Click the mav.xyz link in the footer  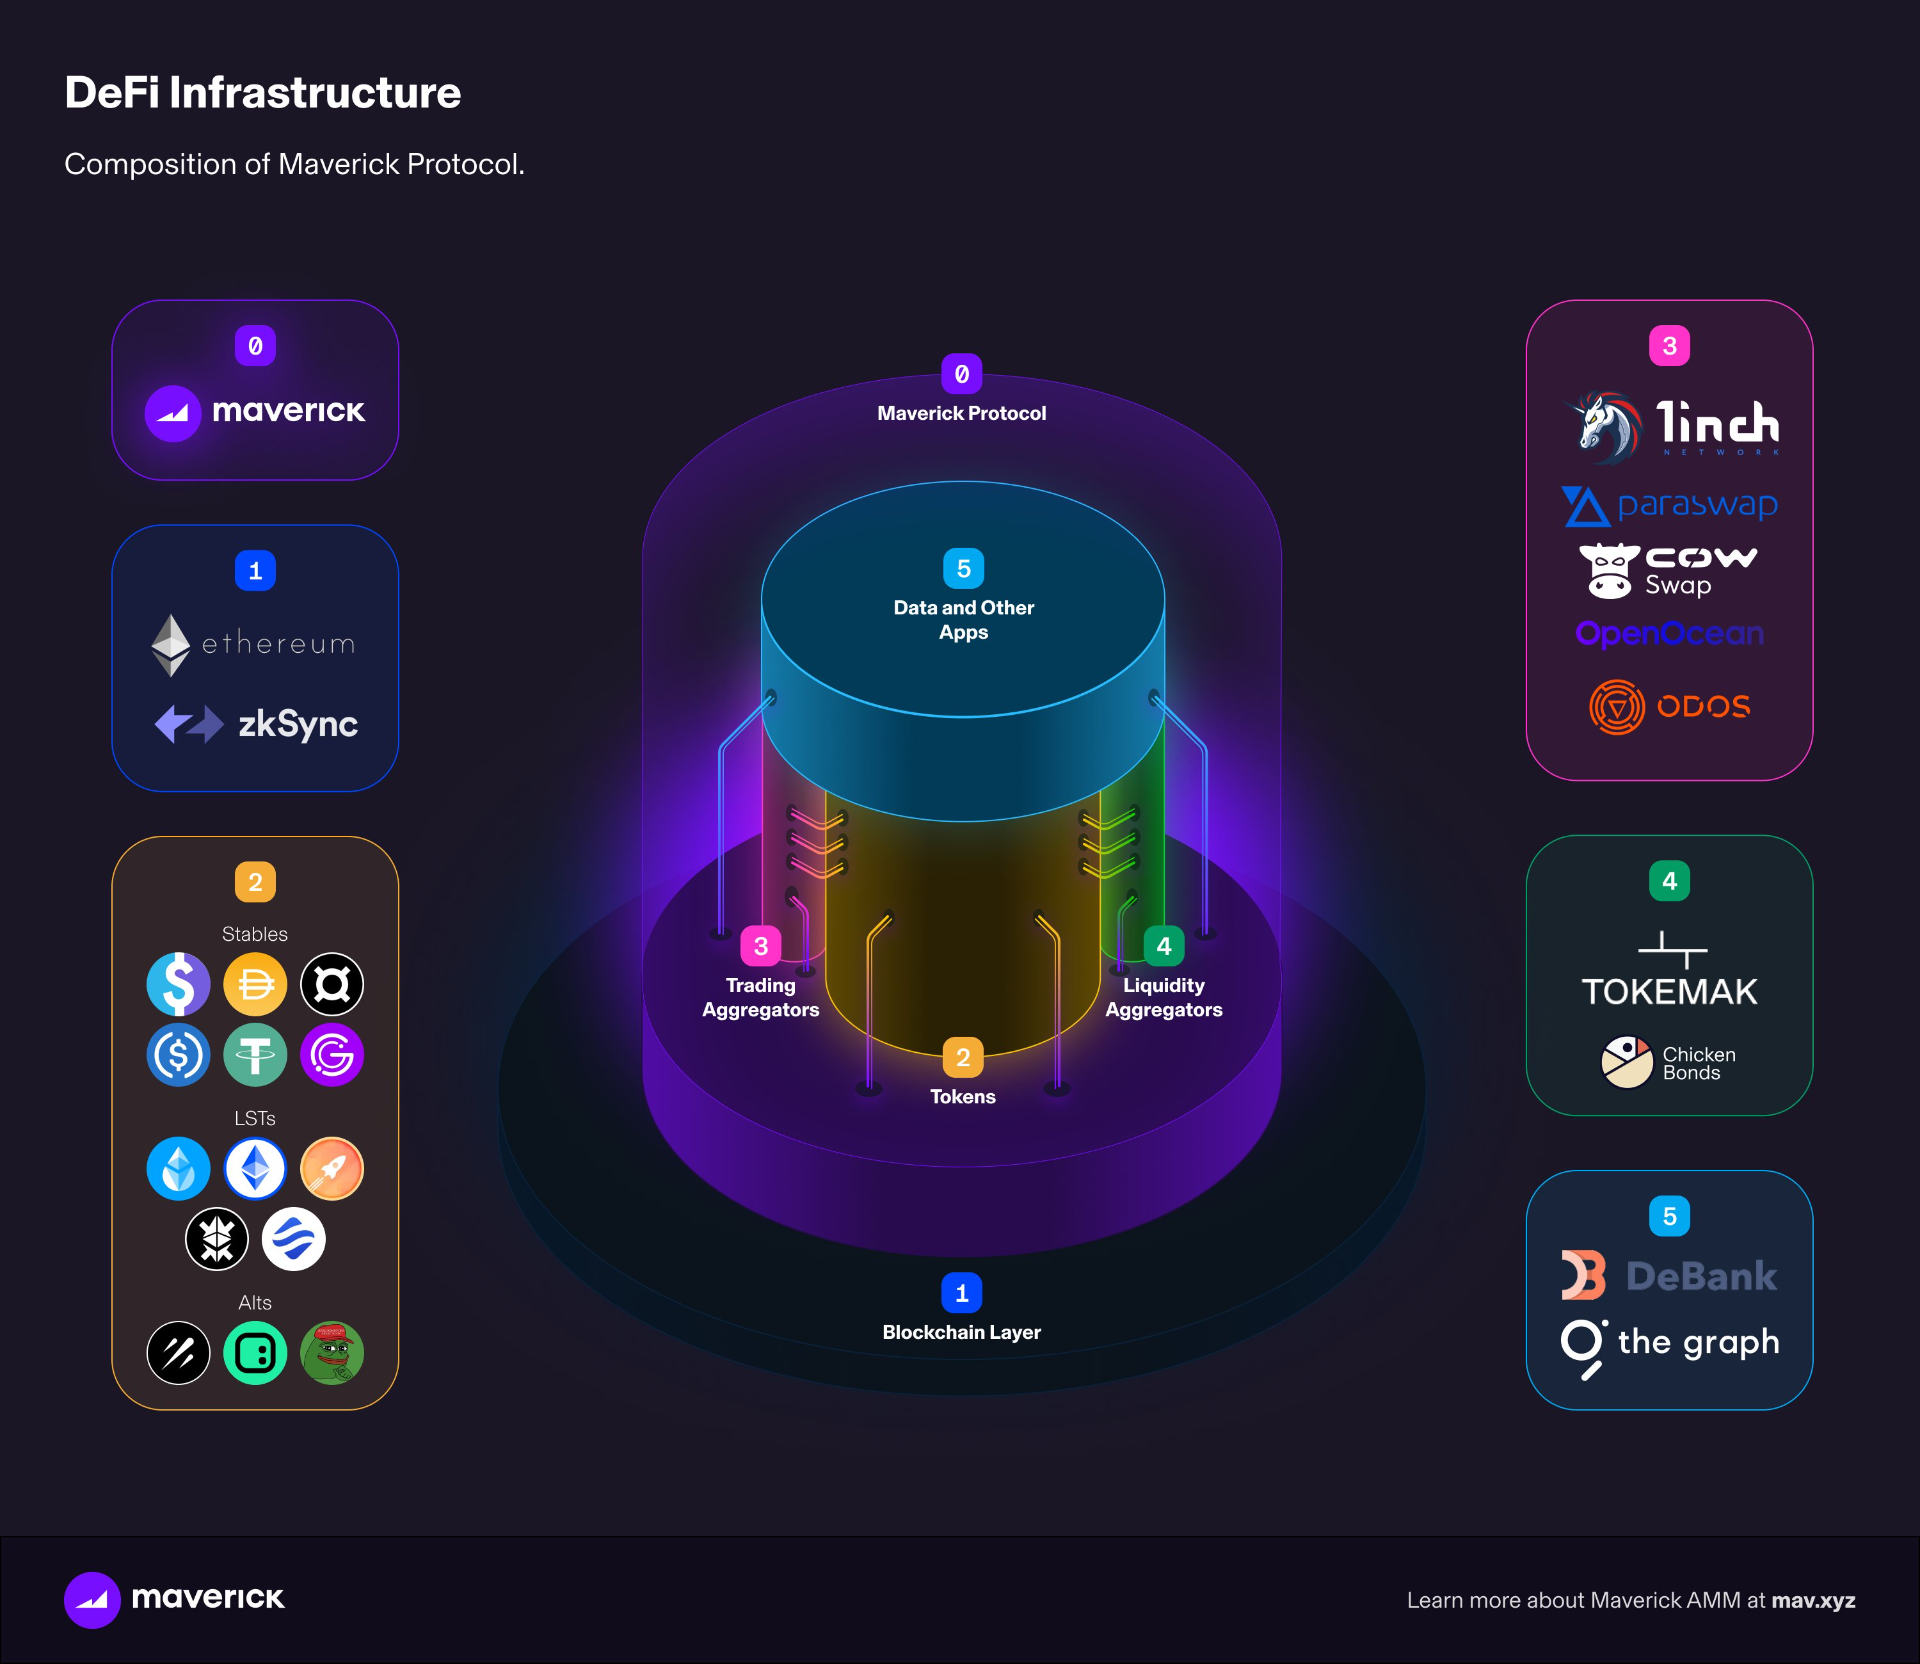point(1813,1601)
